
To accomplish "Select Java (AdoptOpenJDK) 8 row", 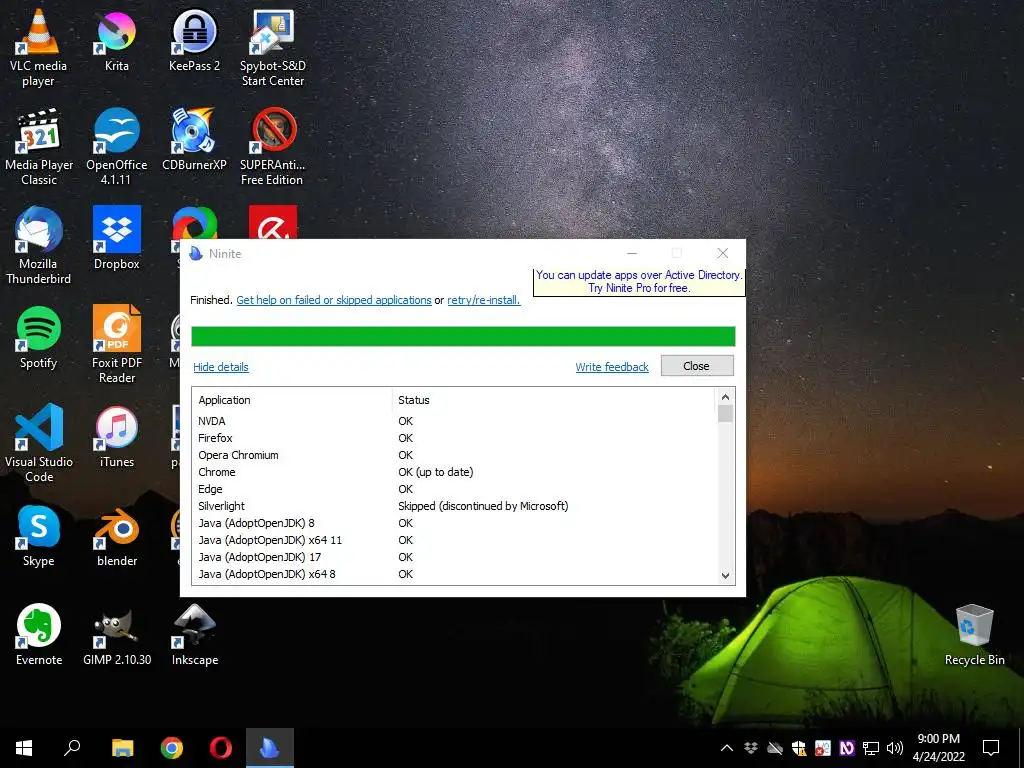I will [x=454, y=523].
